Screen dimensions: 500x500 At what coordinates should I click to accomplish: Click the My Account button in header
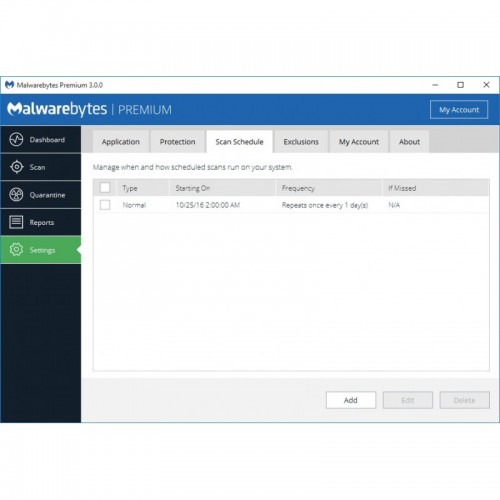click(459, 110)
